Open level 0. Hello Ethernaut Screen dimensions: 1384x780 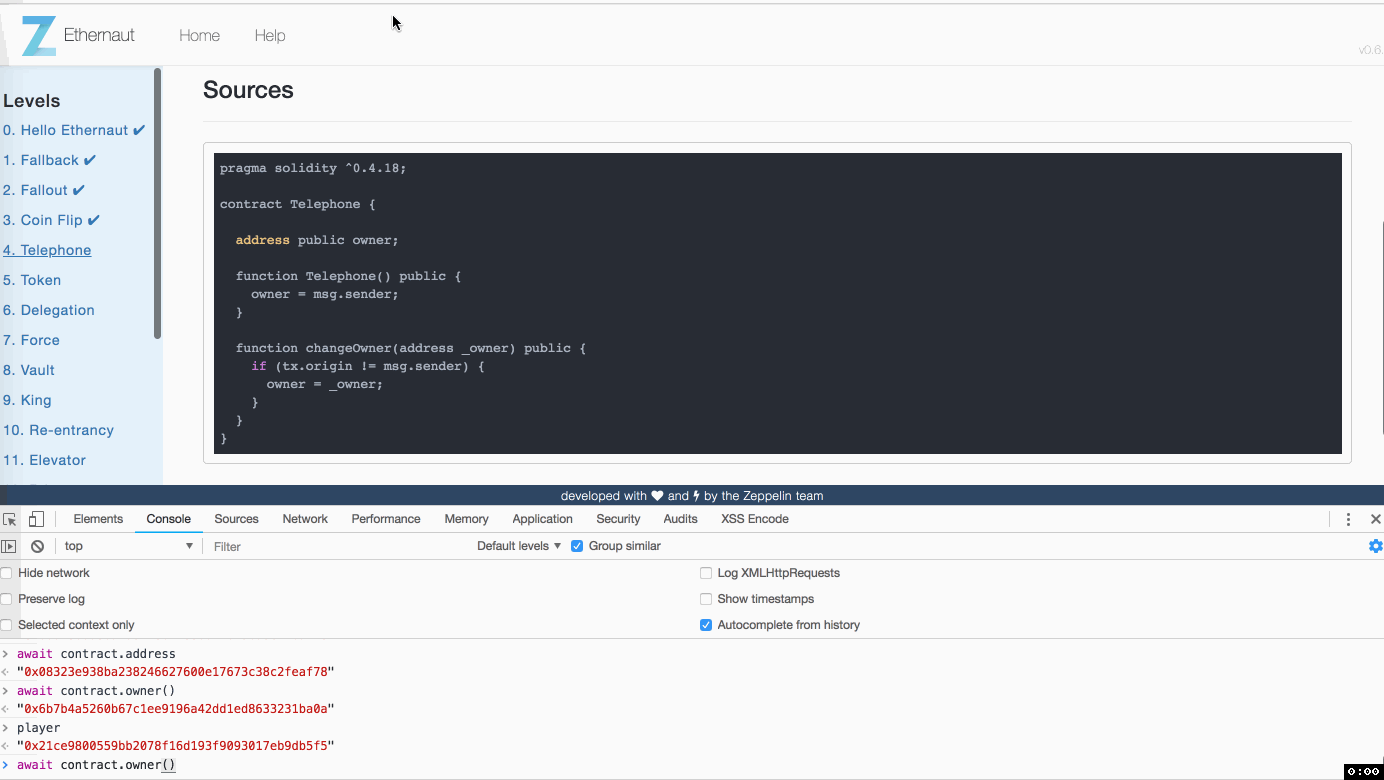point(74,130)
